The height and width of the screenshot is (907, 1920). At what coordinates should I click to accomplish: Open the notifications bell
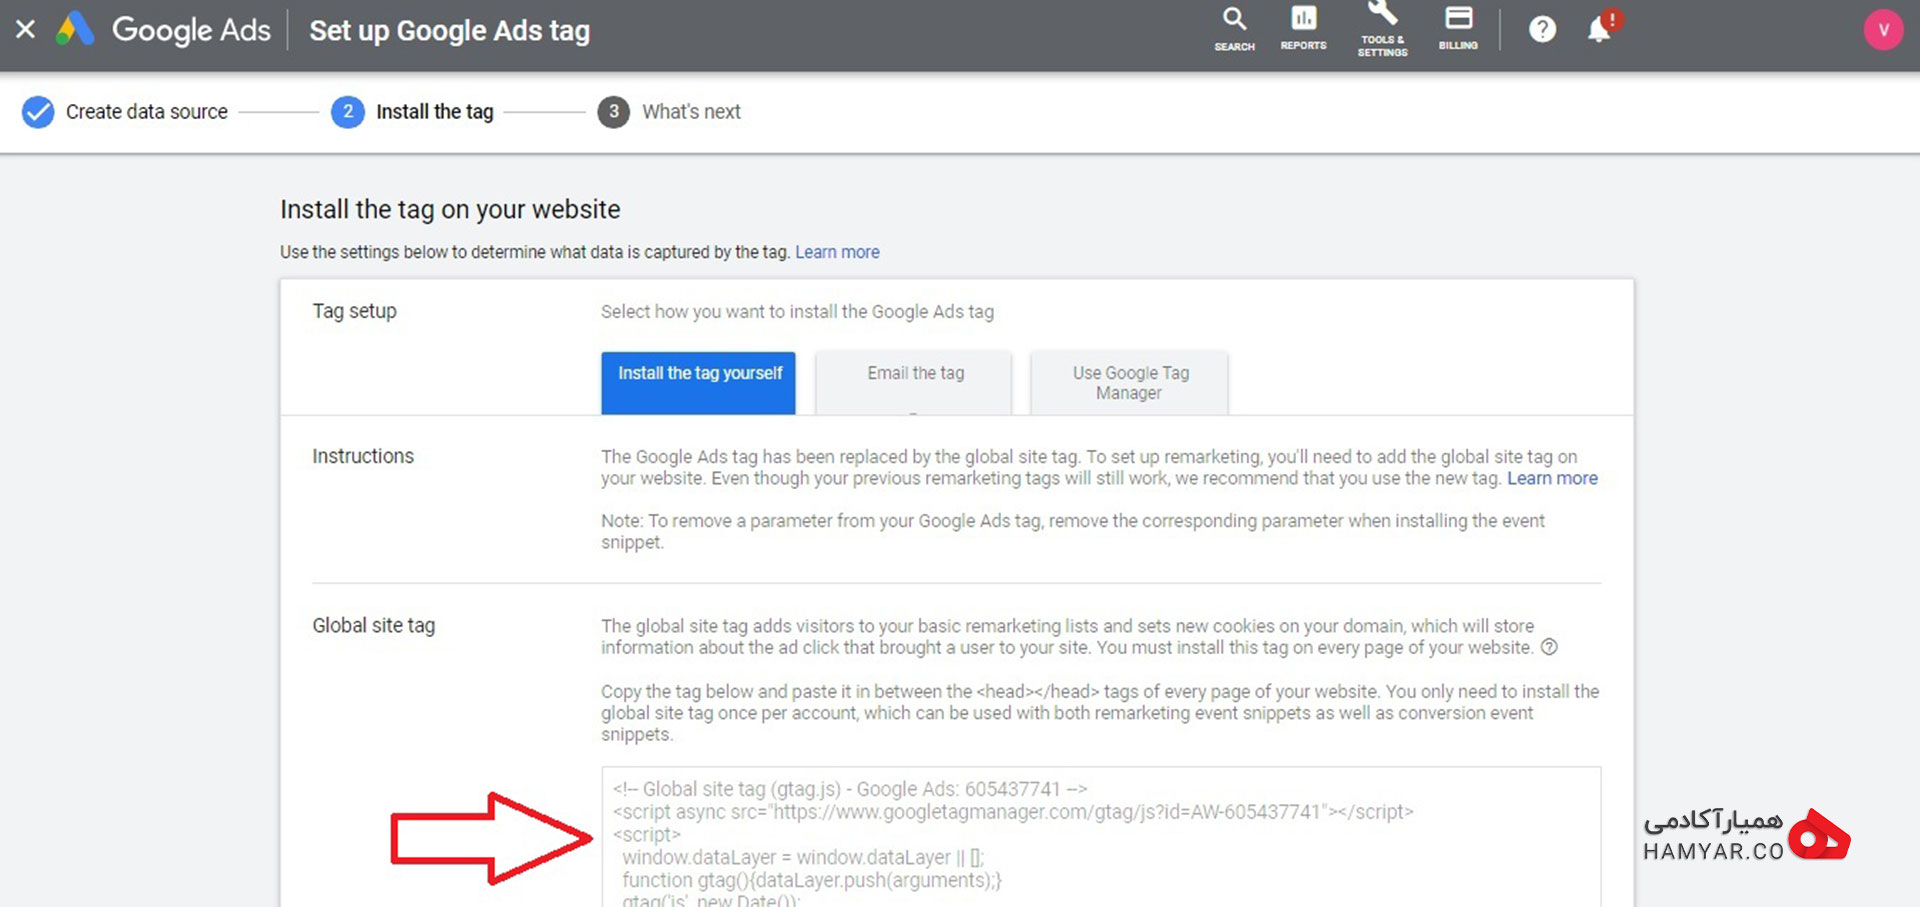click(x=1602, y=27)
